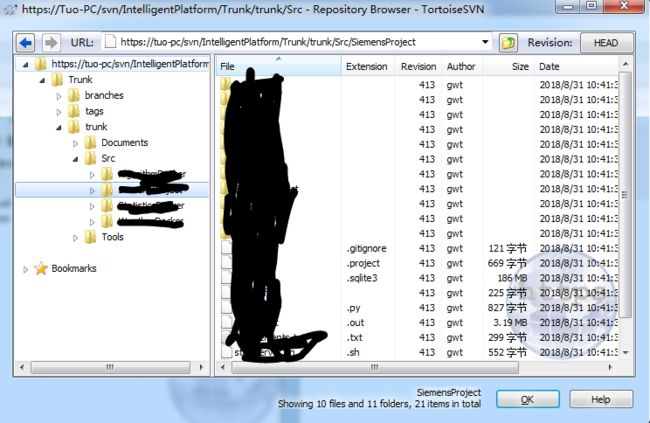Select the row with .sqlite3 extension
Viewport: 650px width, 423px height.
[418, 278]
